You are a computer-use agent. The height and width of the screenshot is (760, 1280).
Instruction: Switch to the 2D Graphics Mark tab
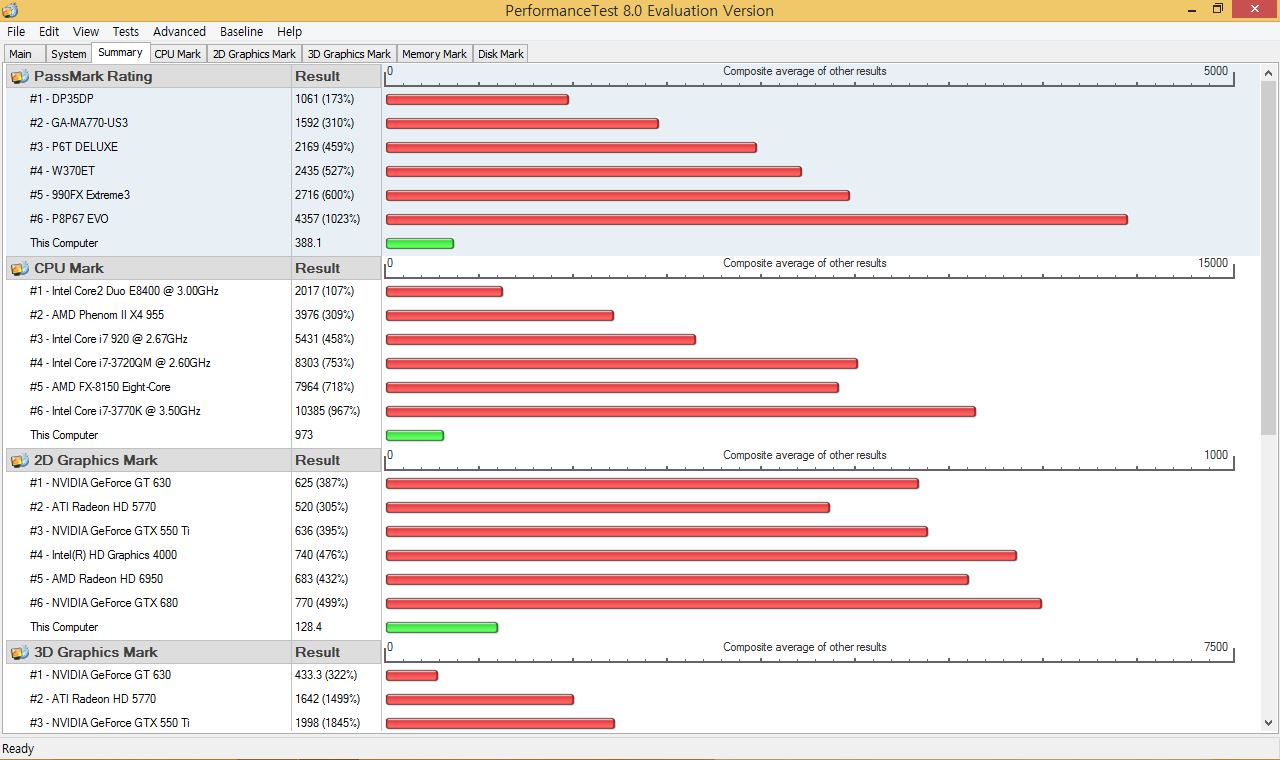(x=255, y=54)
